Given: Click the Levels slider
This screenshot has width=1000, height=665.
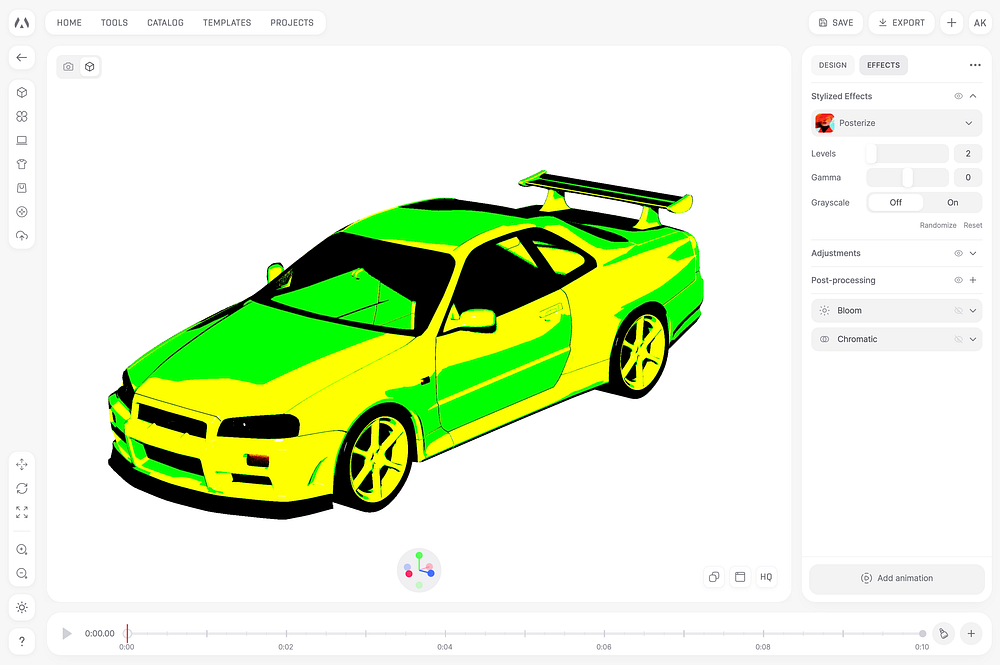Looking at the screenshot, I should 907,154.
